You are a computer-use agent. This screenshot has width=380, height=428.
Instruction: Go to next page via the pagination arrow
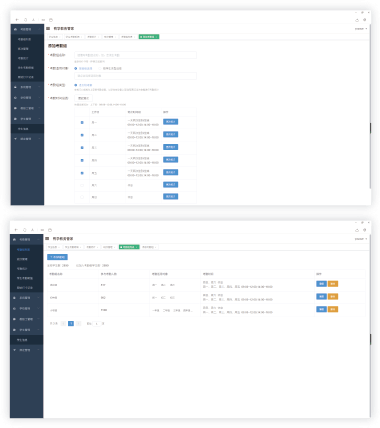click(78, 323)
